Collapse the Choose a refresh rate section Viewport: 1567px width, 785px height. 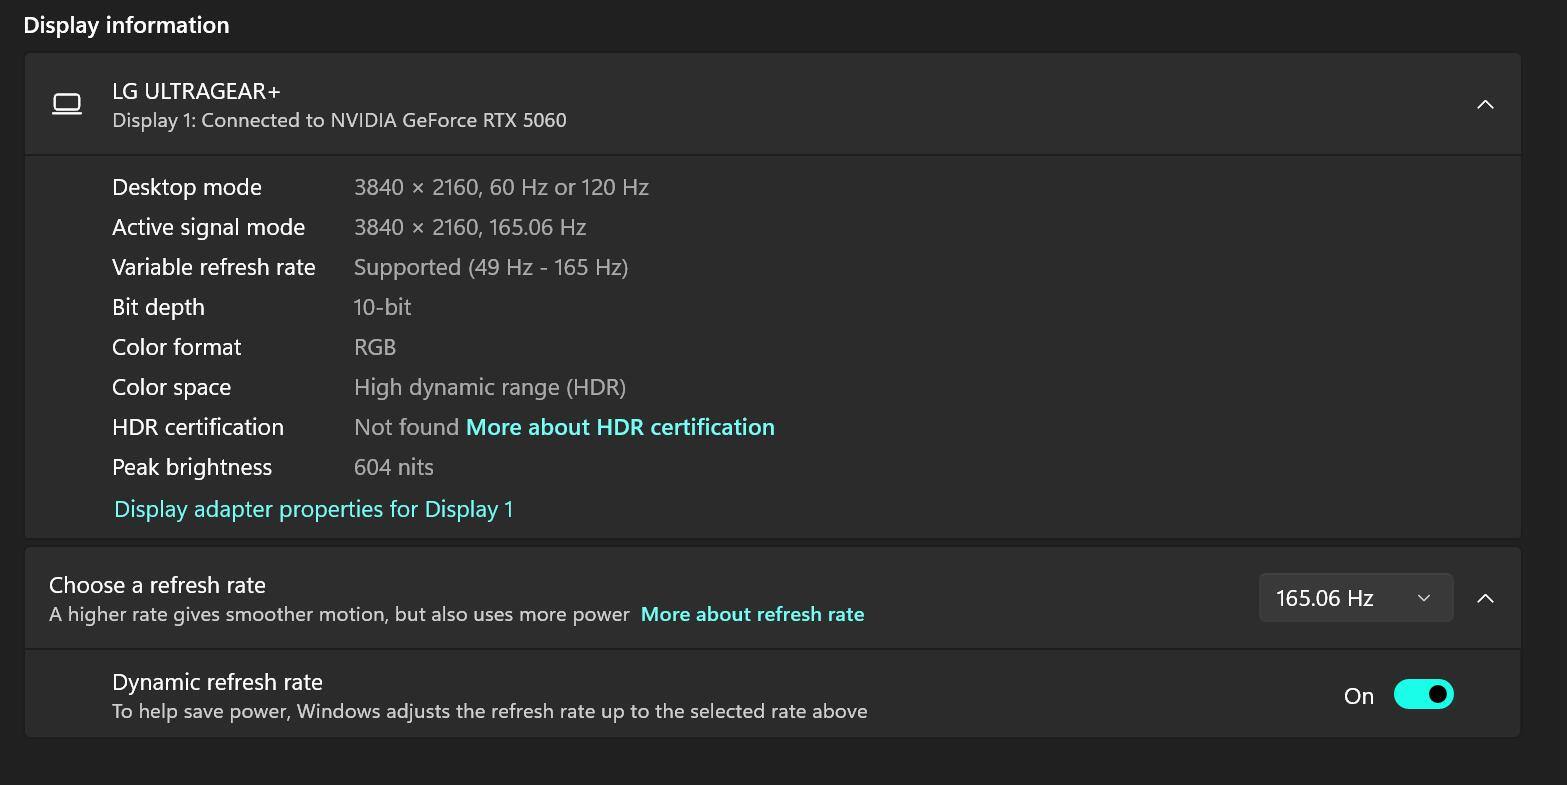click(x=1485, y=598)
